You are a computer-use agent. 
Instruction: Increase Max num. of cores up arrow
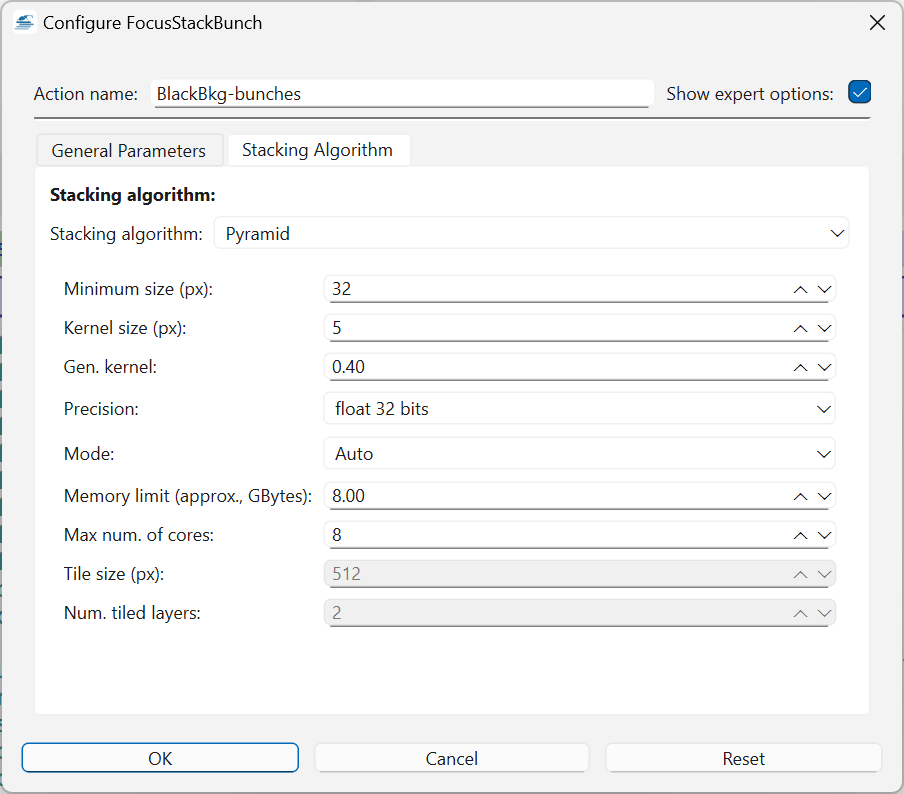(x=800, y=535)
